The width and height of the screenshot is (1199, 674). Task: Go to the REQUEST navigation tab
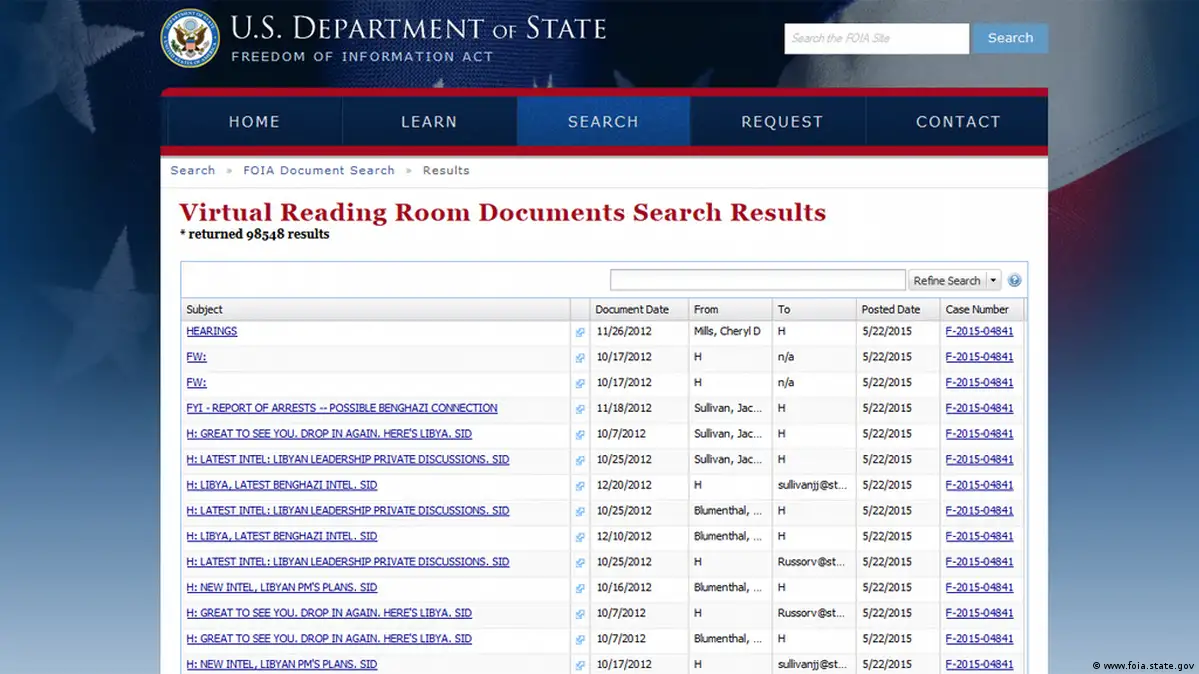[782, 122]
